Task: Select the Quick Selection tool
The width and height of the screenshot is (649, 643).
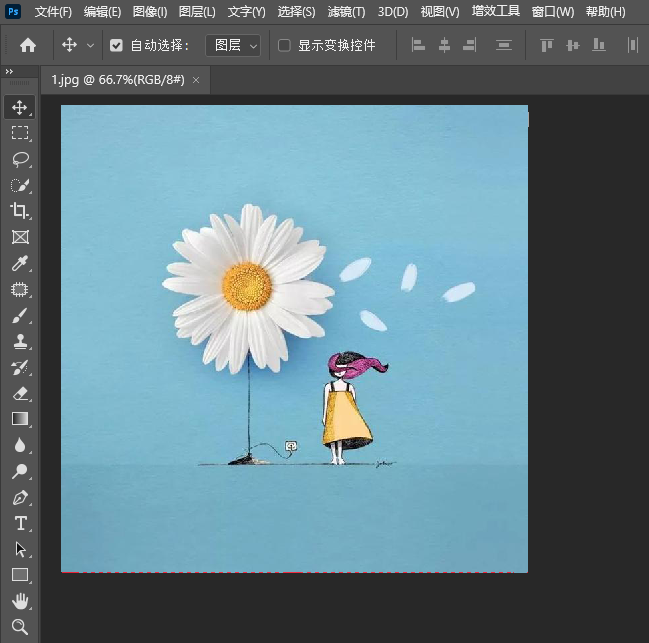Action: point(19,185)
